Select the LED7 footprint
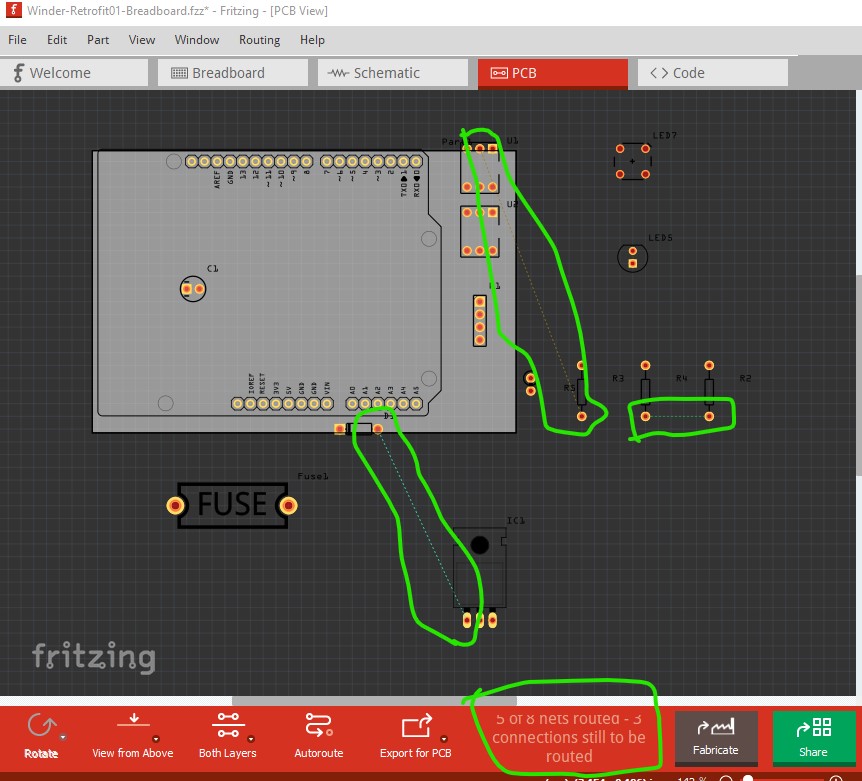This screenshot has height=781, width=862. pos(633,161)
